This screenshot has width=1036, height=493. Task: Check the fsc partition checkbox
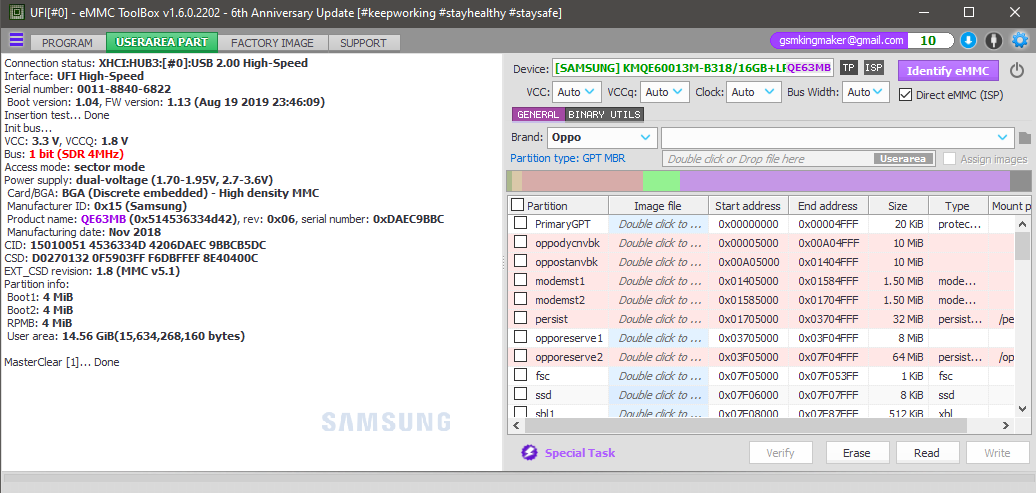(521, 377)
